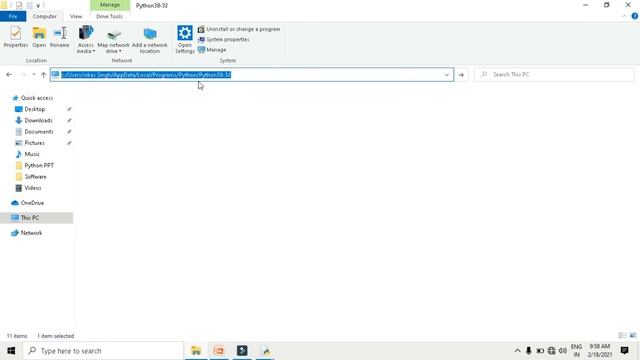This screenshot has width=640, height=360.
Task: Open volume control in tray
Action: 563,351
